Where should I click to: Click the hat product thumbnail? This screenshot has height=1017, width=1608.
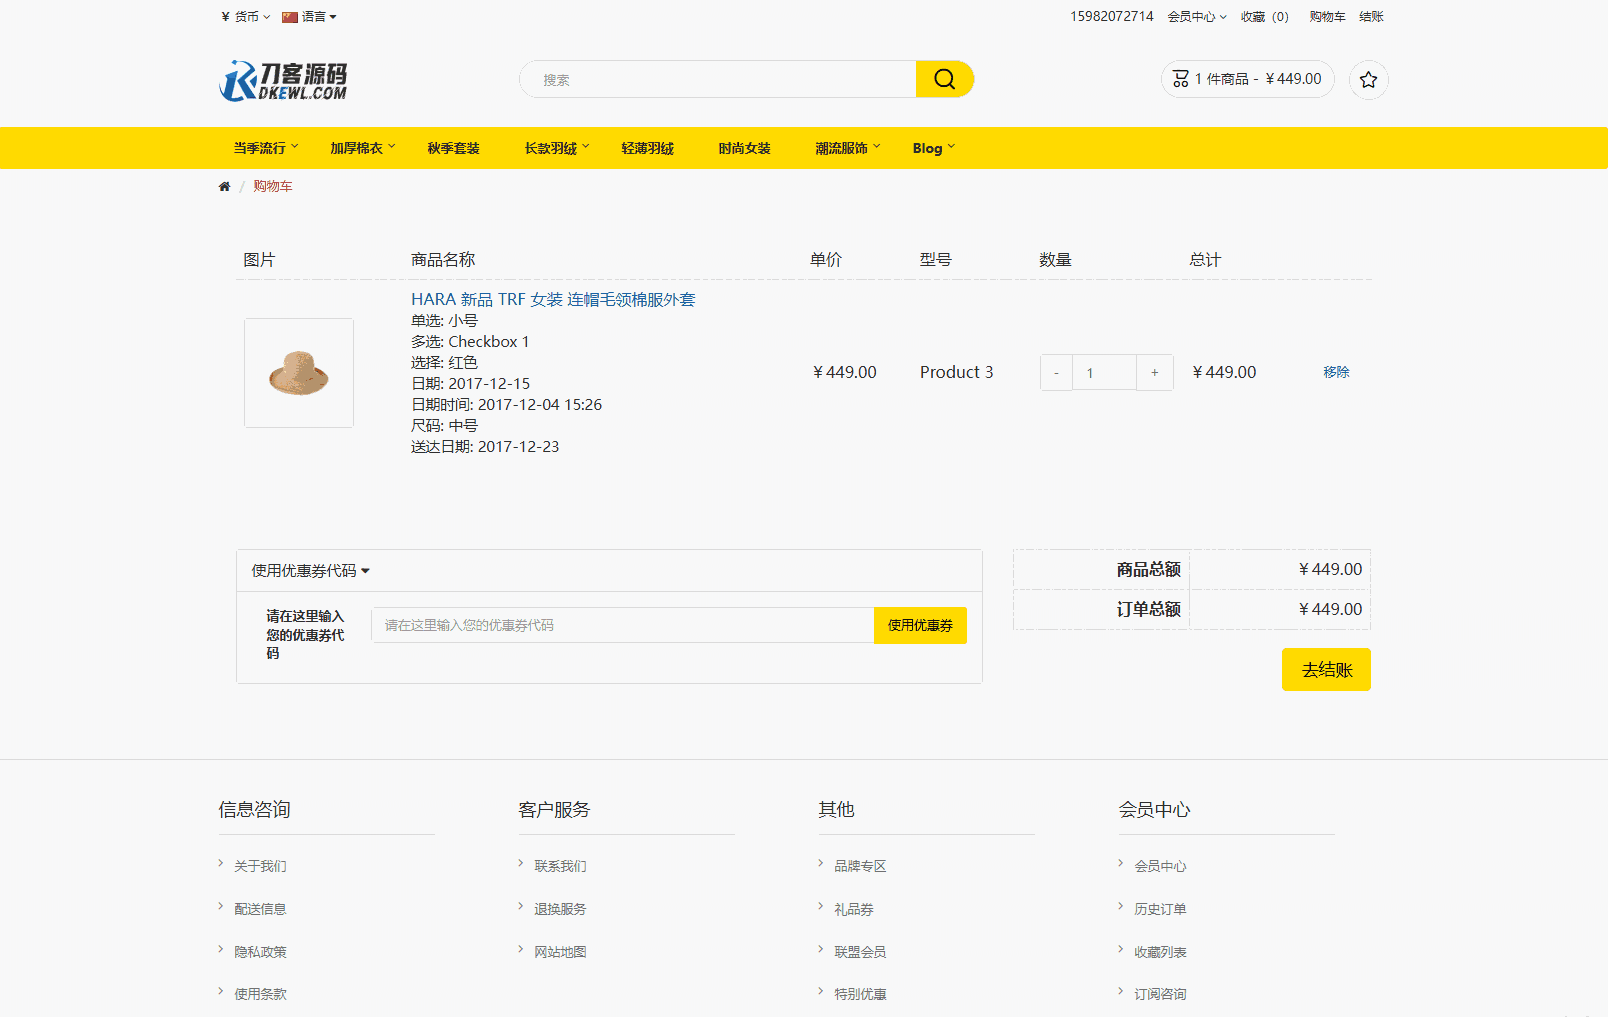(x=299, y=373)
